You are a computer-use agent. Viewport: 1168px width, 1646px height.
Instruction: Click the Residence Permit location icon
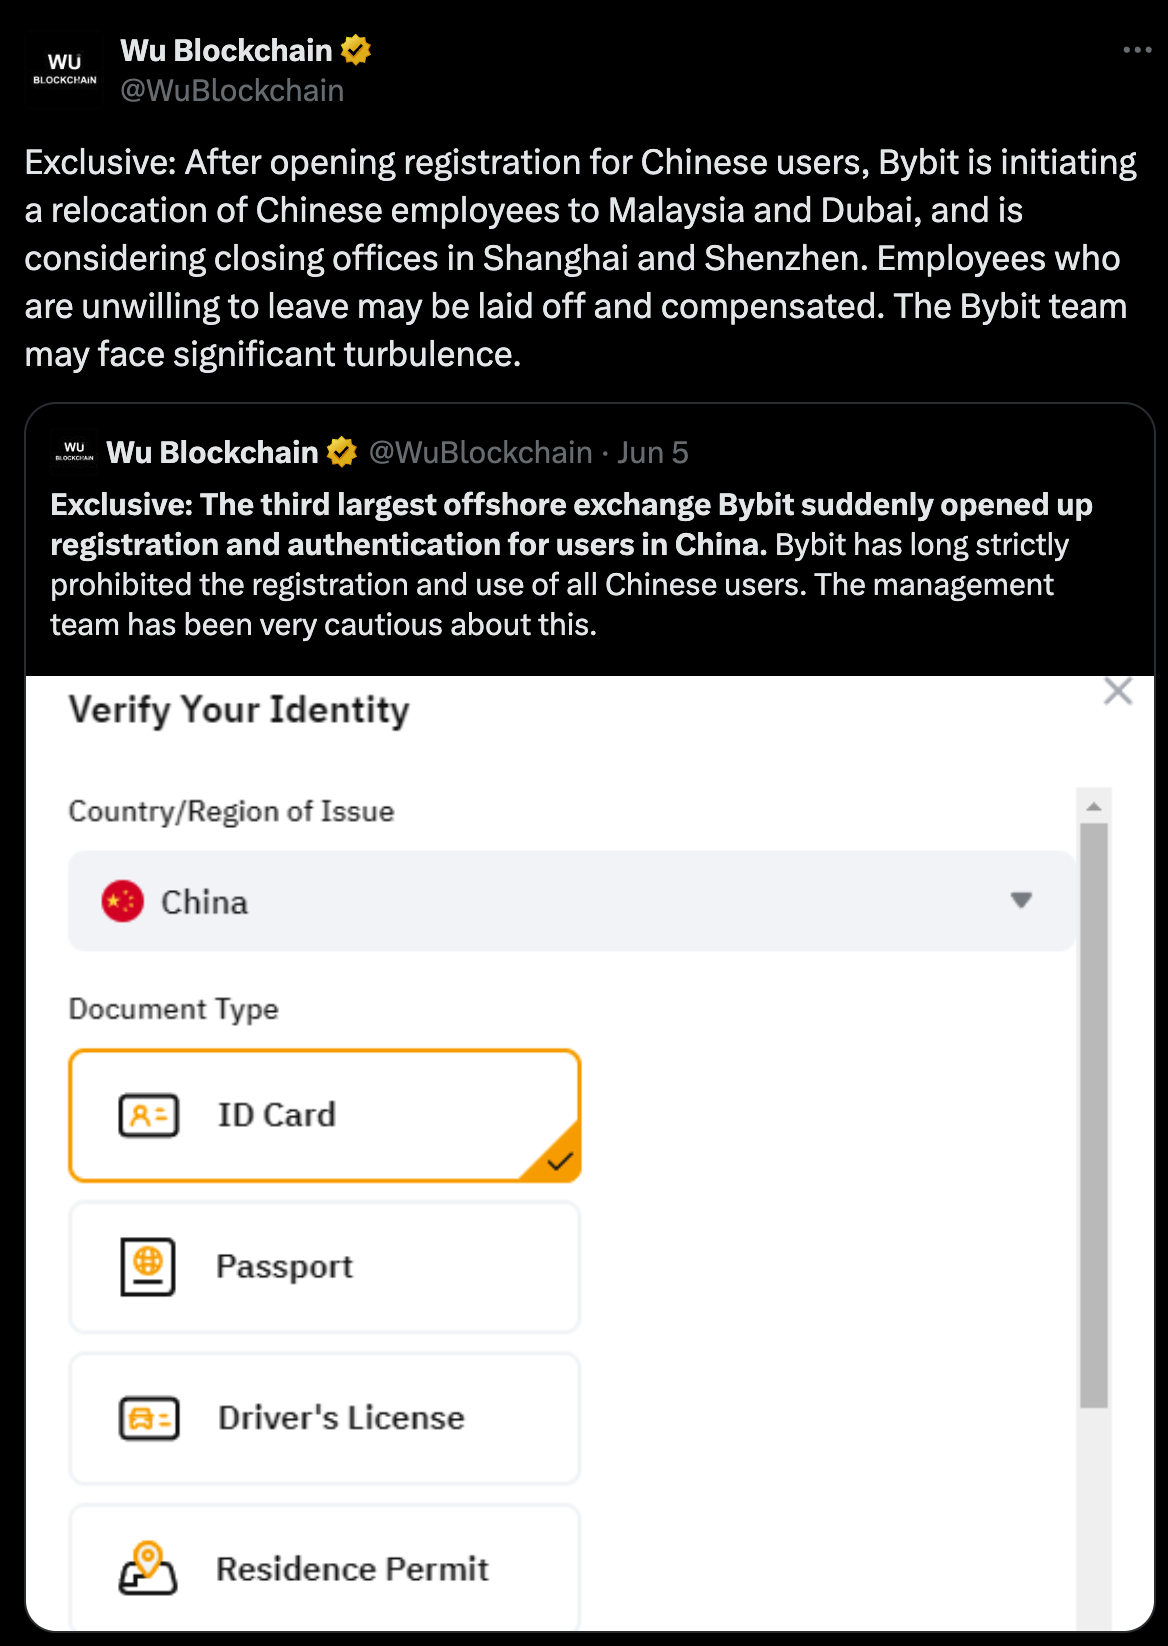click(148, 1567)
